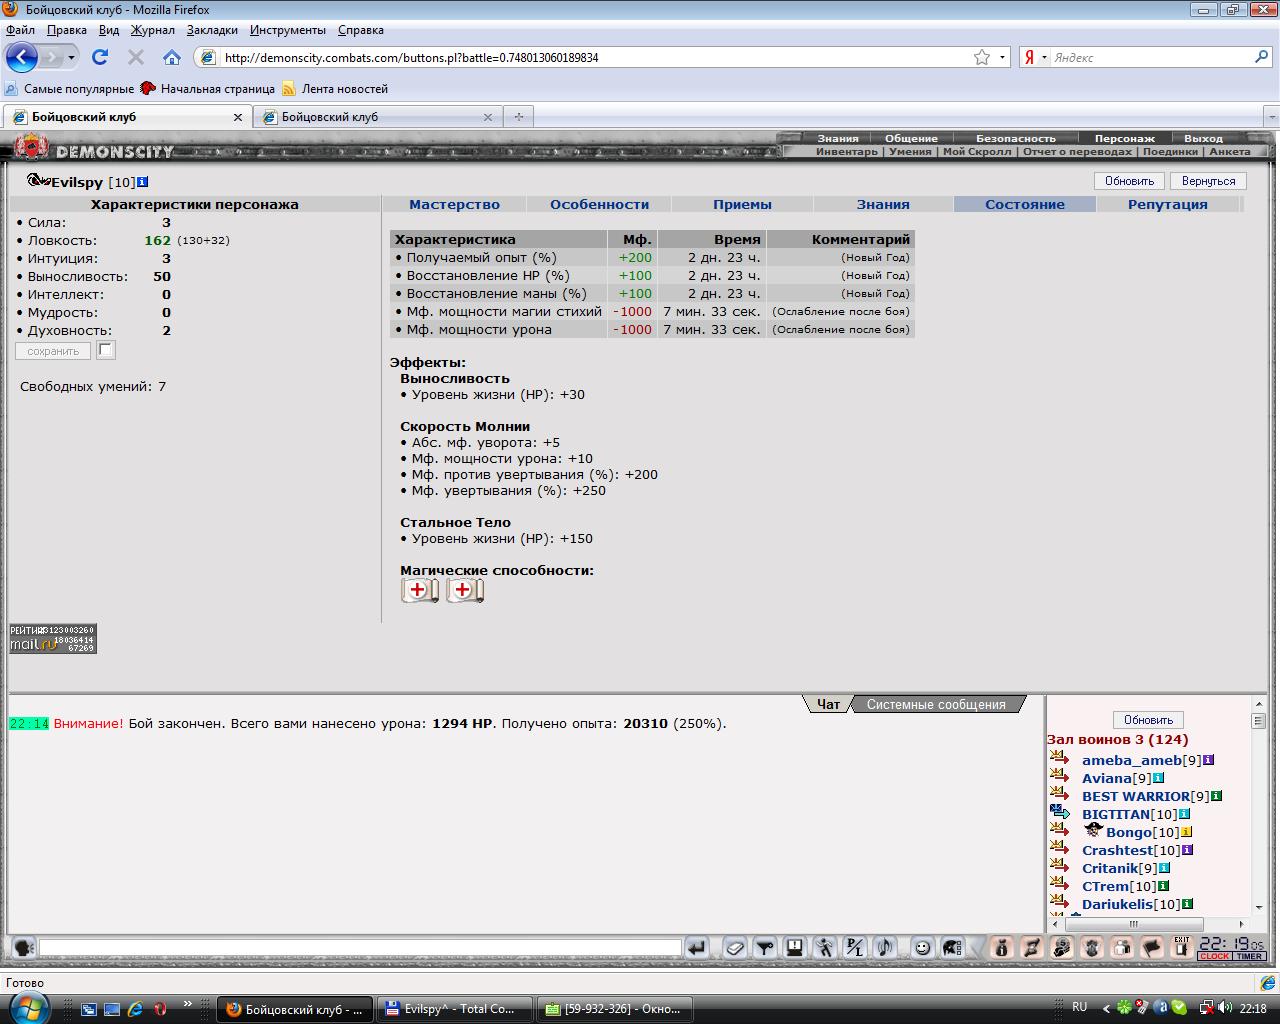Open the Поединки link
The image size is (1280, 1024).
[1170, 152]
